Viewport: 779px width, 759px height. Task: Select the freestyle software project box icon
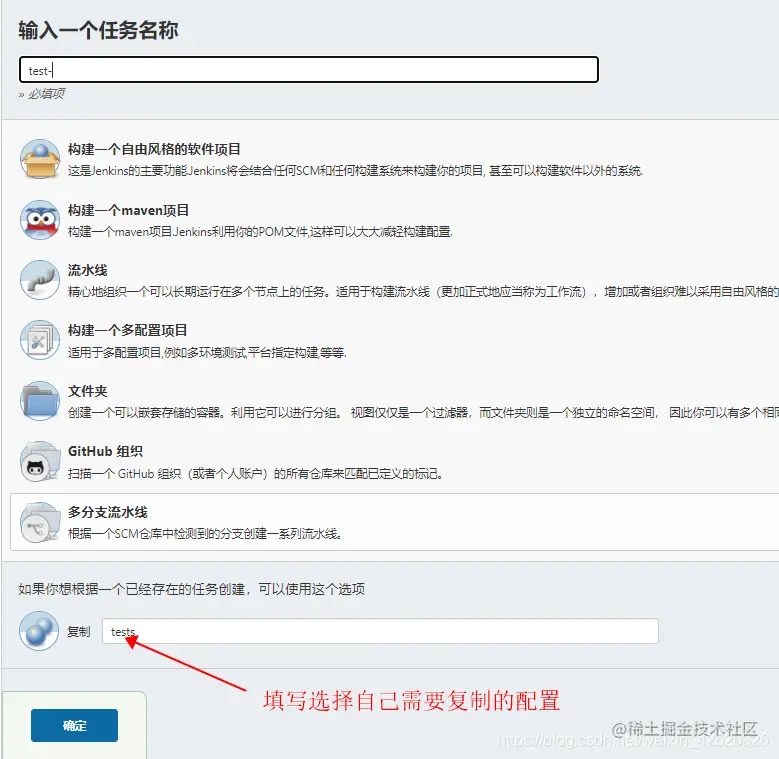coord(40,159)
